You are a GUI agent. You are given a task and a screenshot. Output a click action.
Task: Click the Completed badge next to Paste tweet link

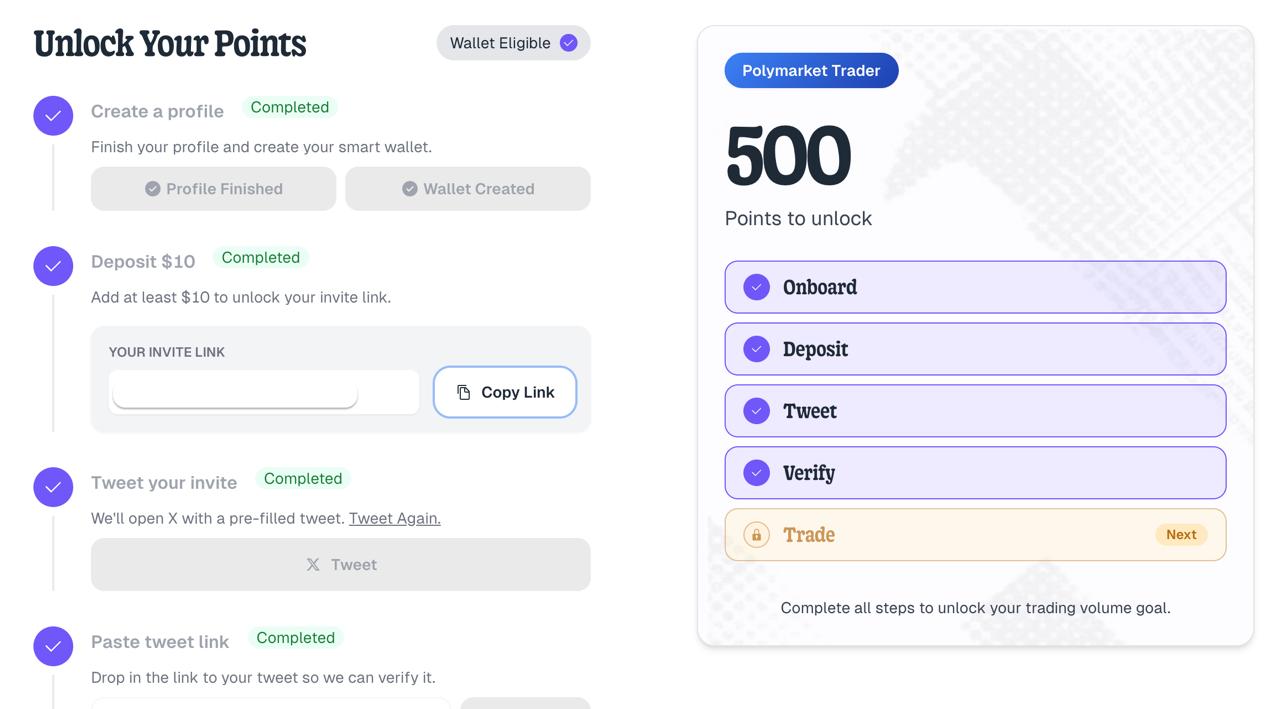point(295,638)
